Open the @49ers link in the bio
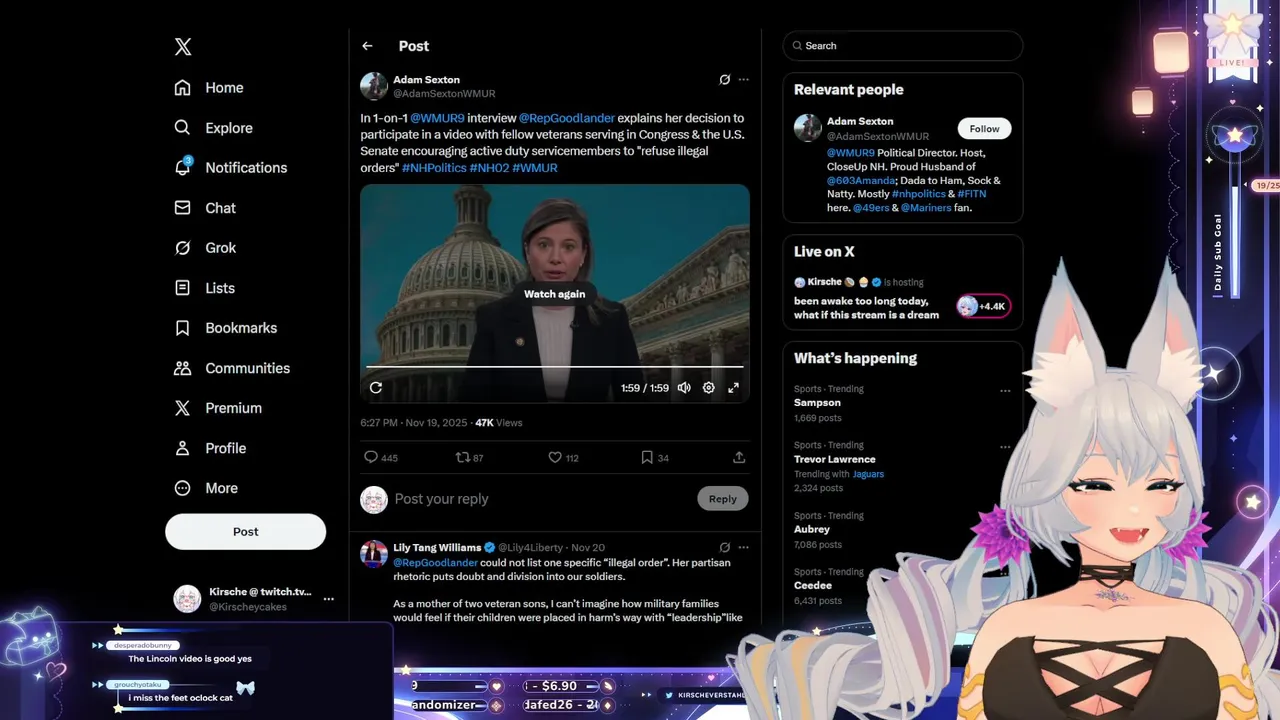 point(870,208)
